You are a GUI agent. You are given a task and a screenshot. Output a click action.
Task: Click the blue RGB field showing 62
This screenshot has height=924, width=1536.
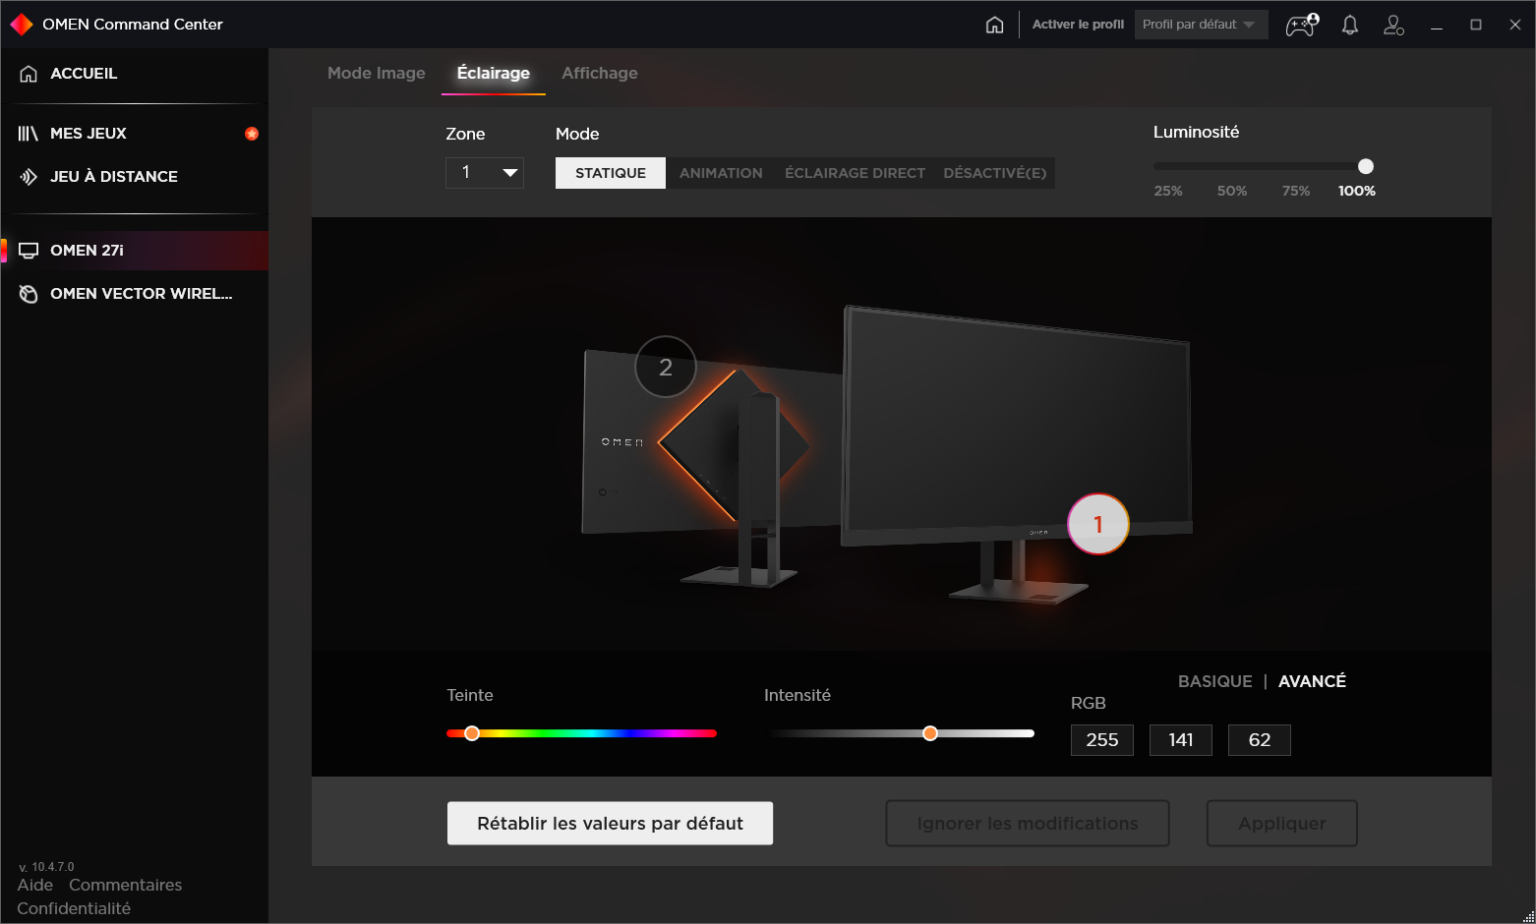coord(1260,740)
